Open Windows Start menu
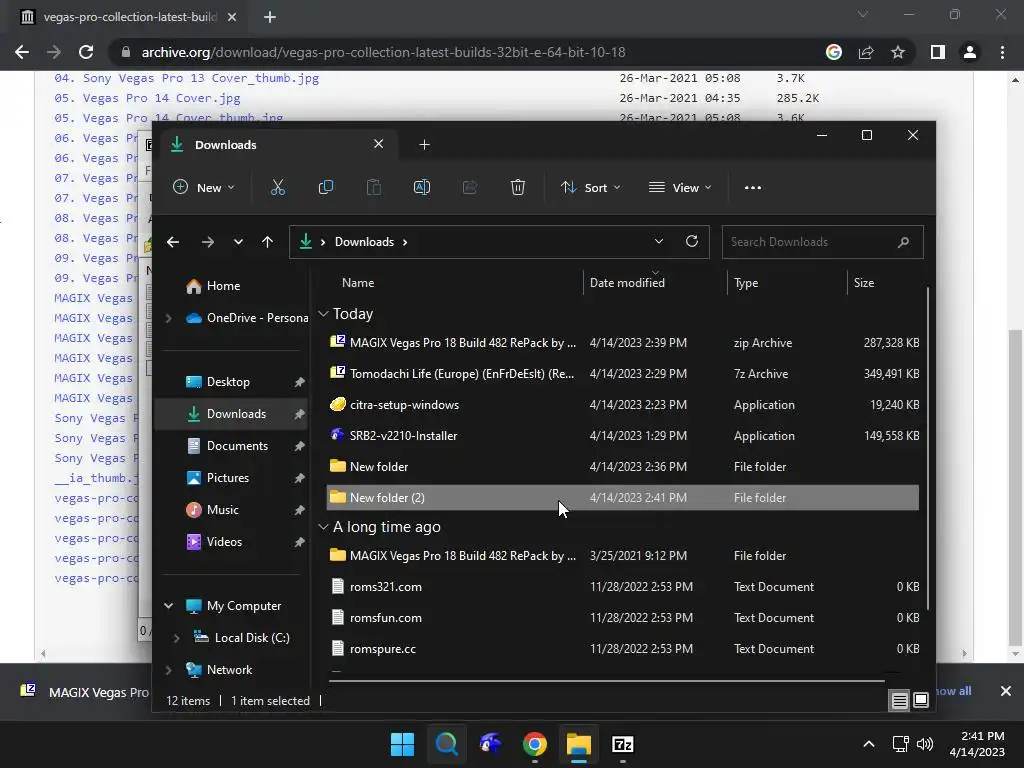The height and width of the screenshot is (768, 1024). 402,744
